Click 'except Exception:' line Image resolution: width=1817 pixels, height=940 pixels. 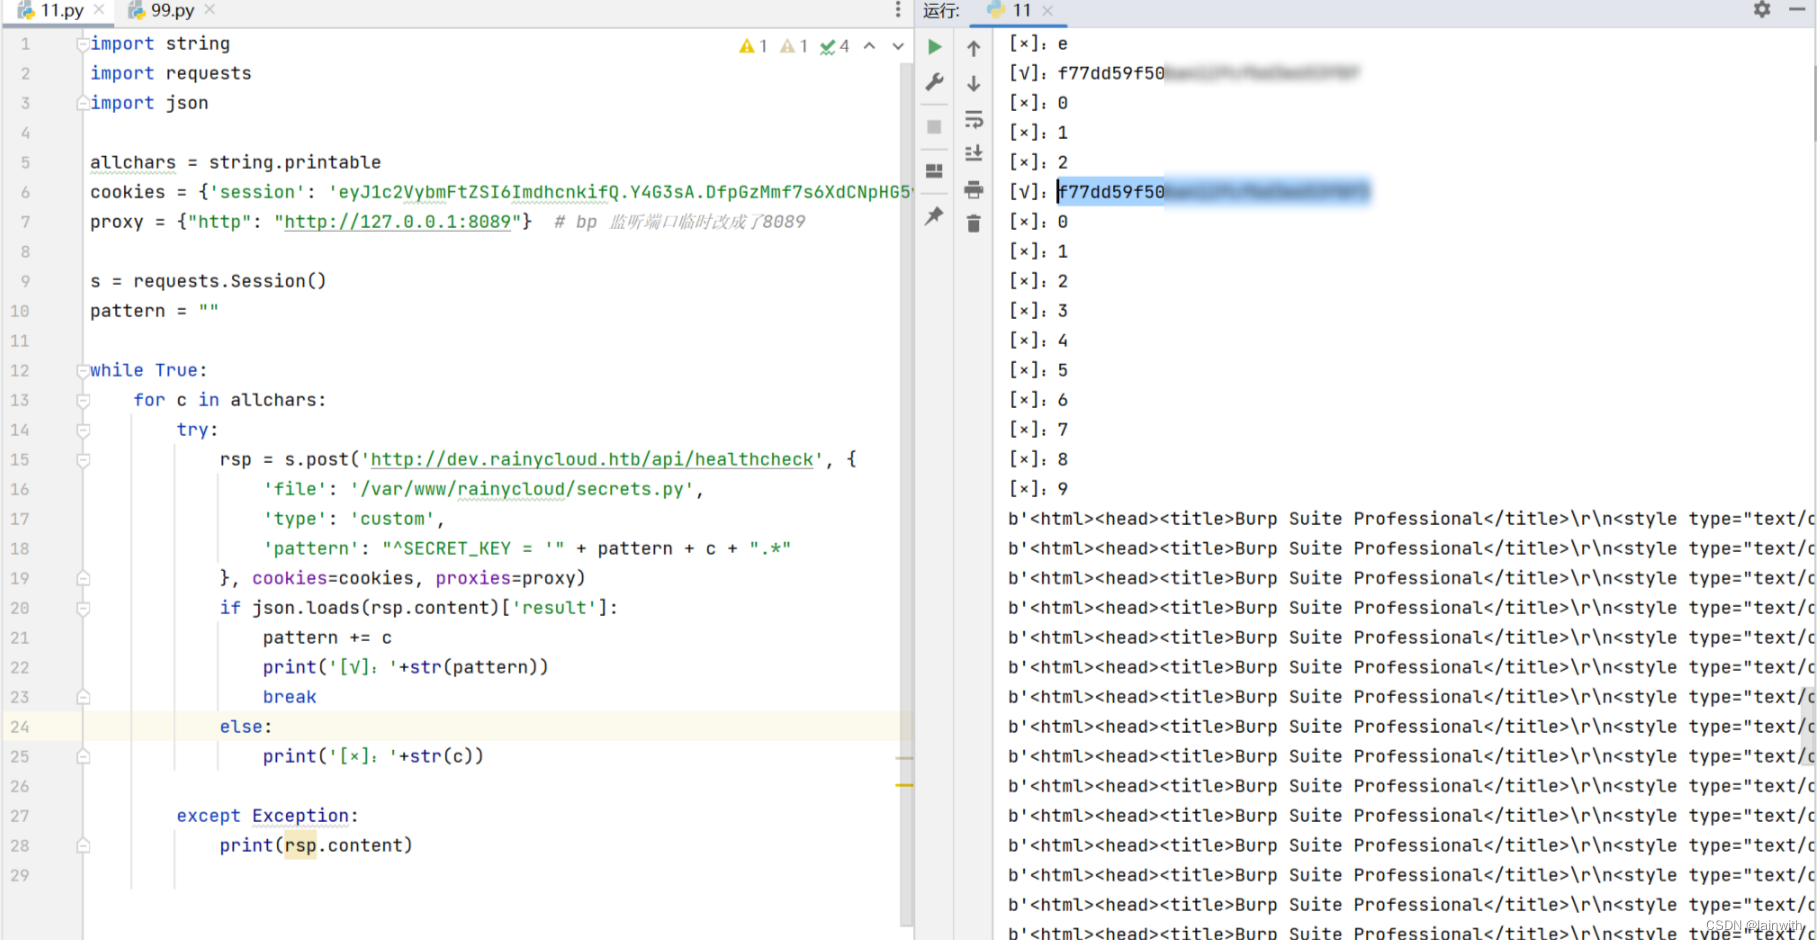tap(267, 816)
